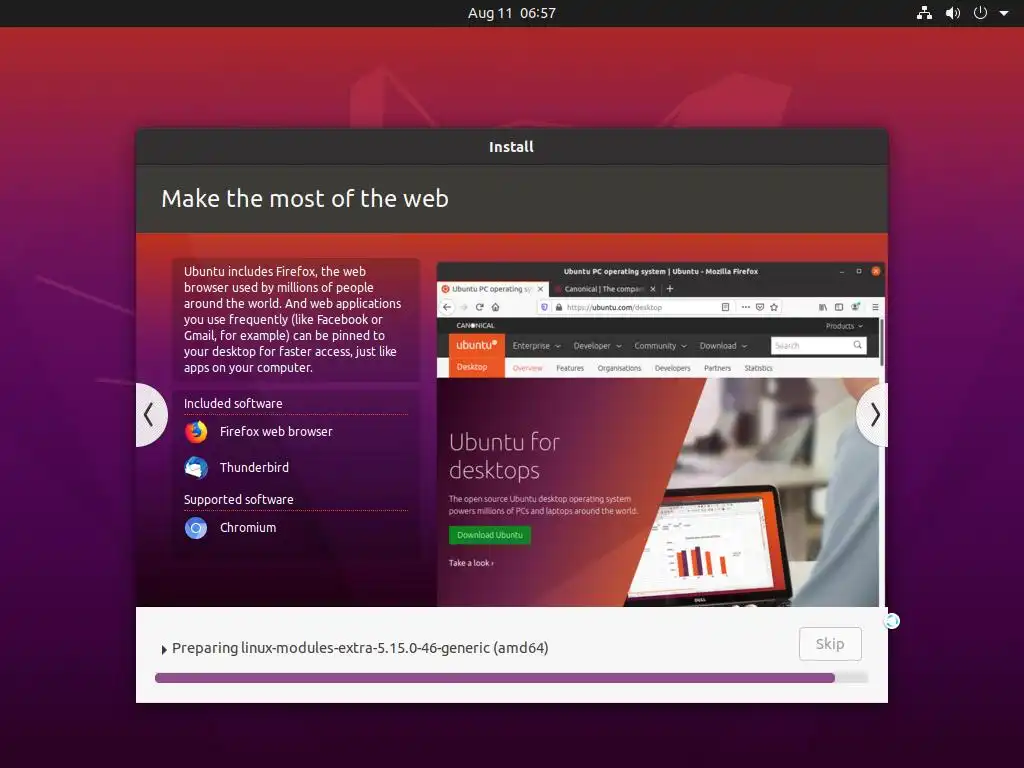Image resolution: width=1024 pixels, height=768 pixels.
Task: Go to the previous slide arrow
Action: (150, 415)
